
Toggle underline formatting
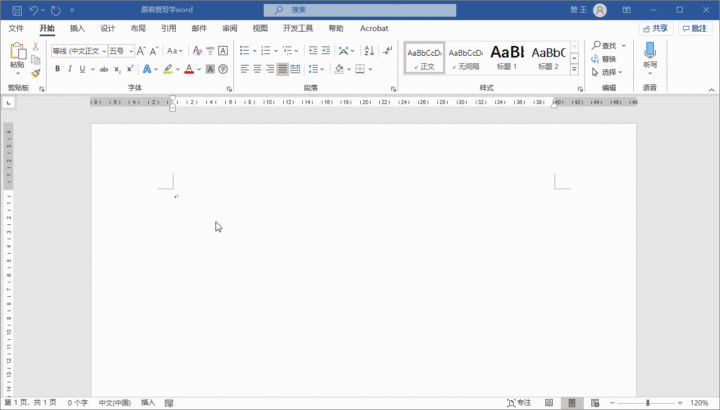click(x=82, y=69)
